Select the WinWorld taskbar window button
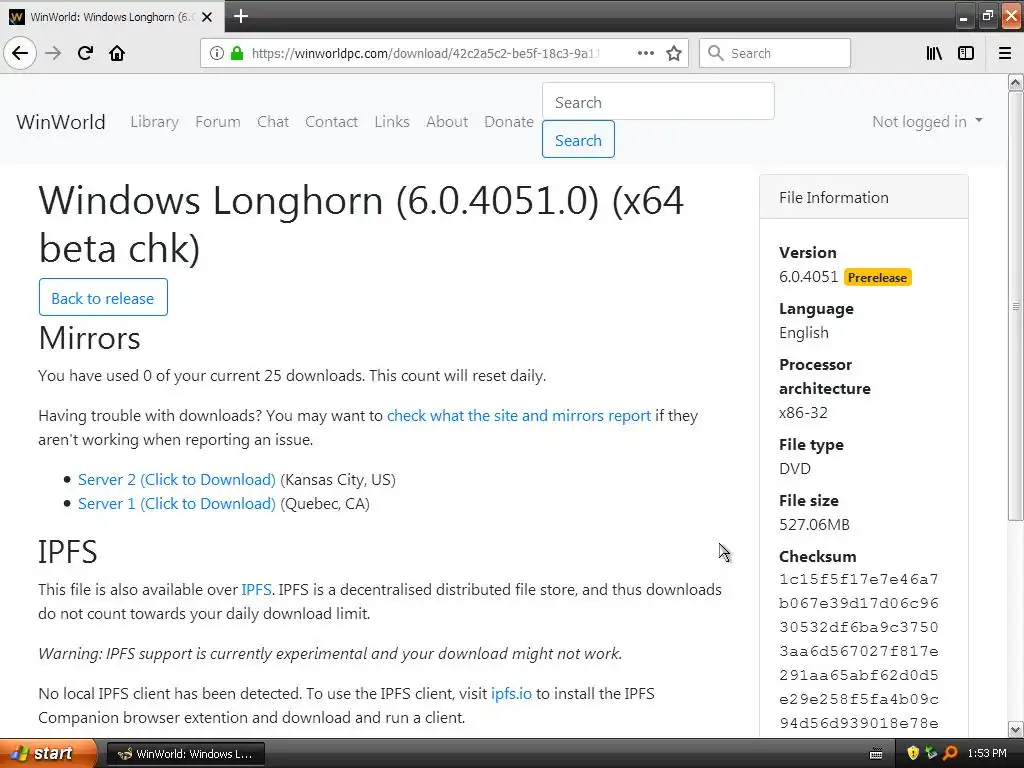Viewport: 1024px width, 768px height. (185, 754)
